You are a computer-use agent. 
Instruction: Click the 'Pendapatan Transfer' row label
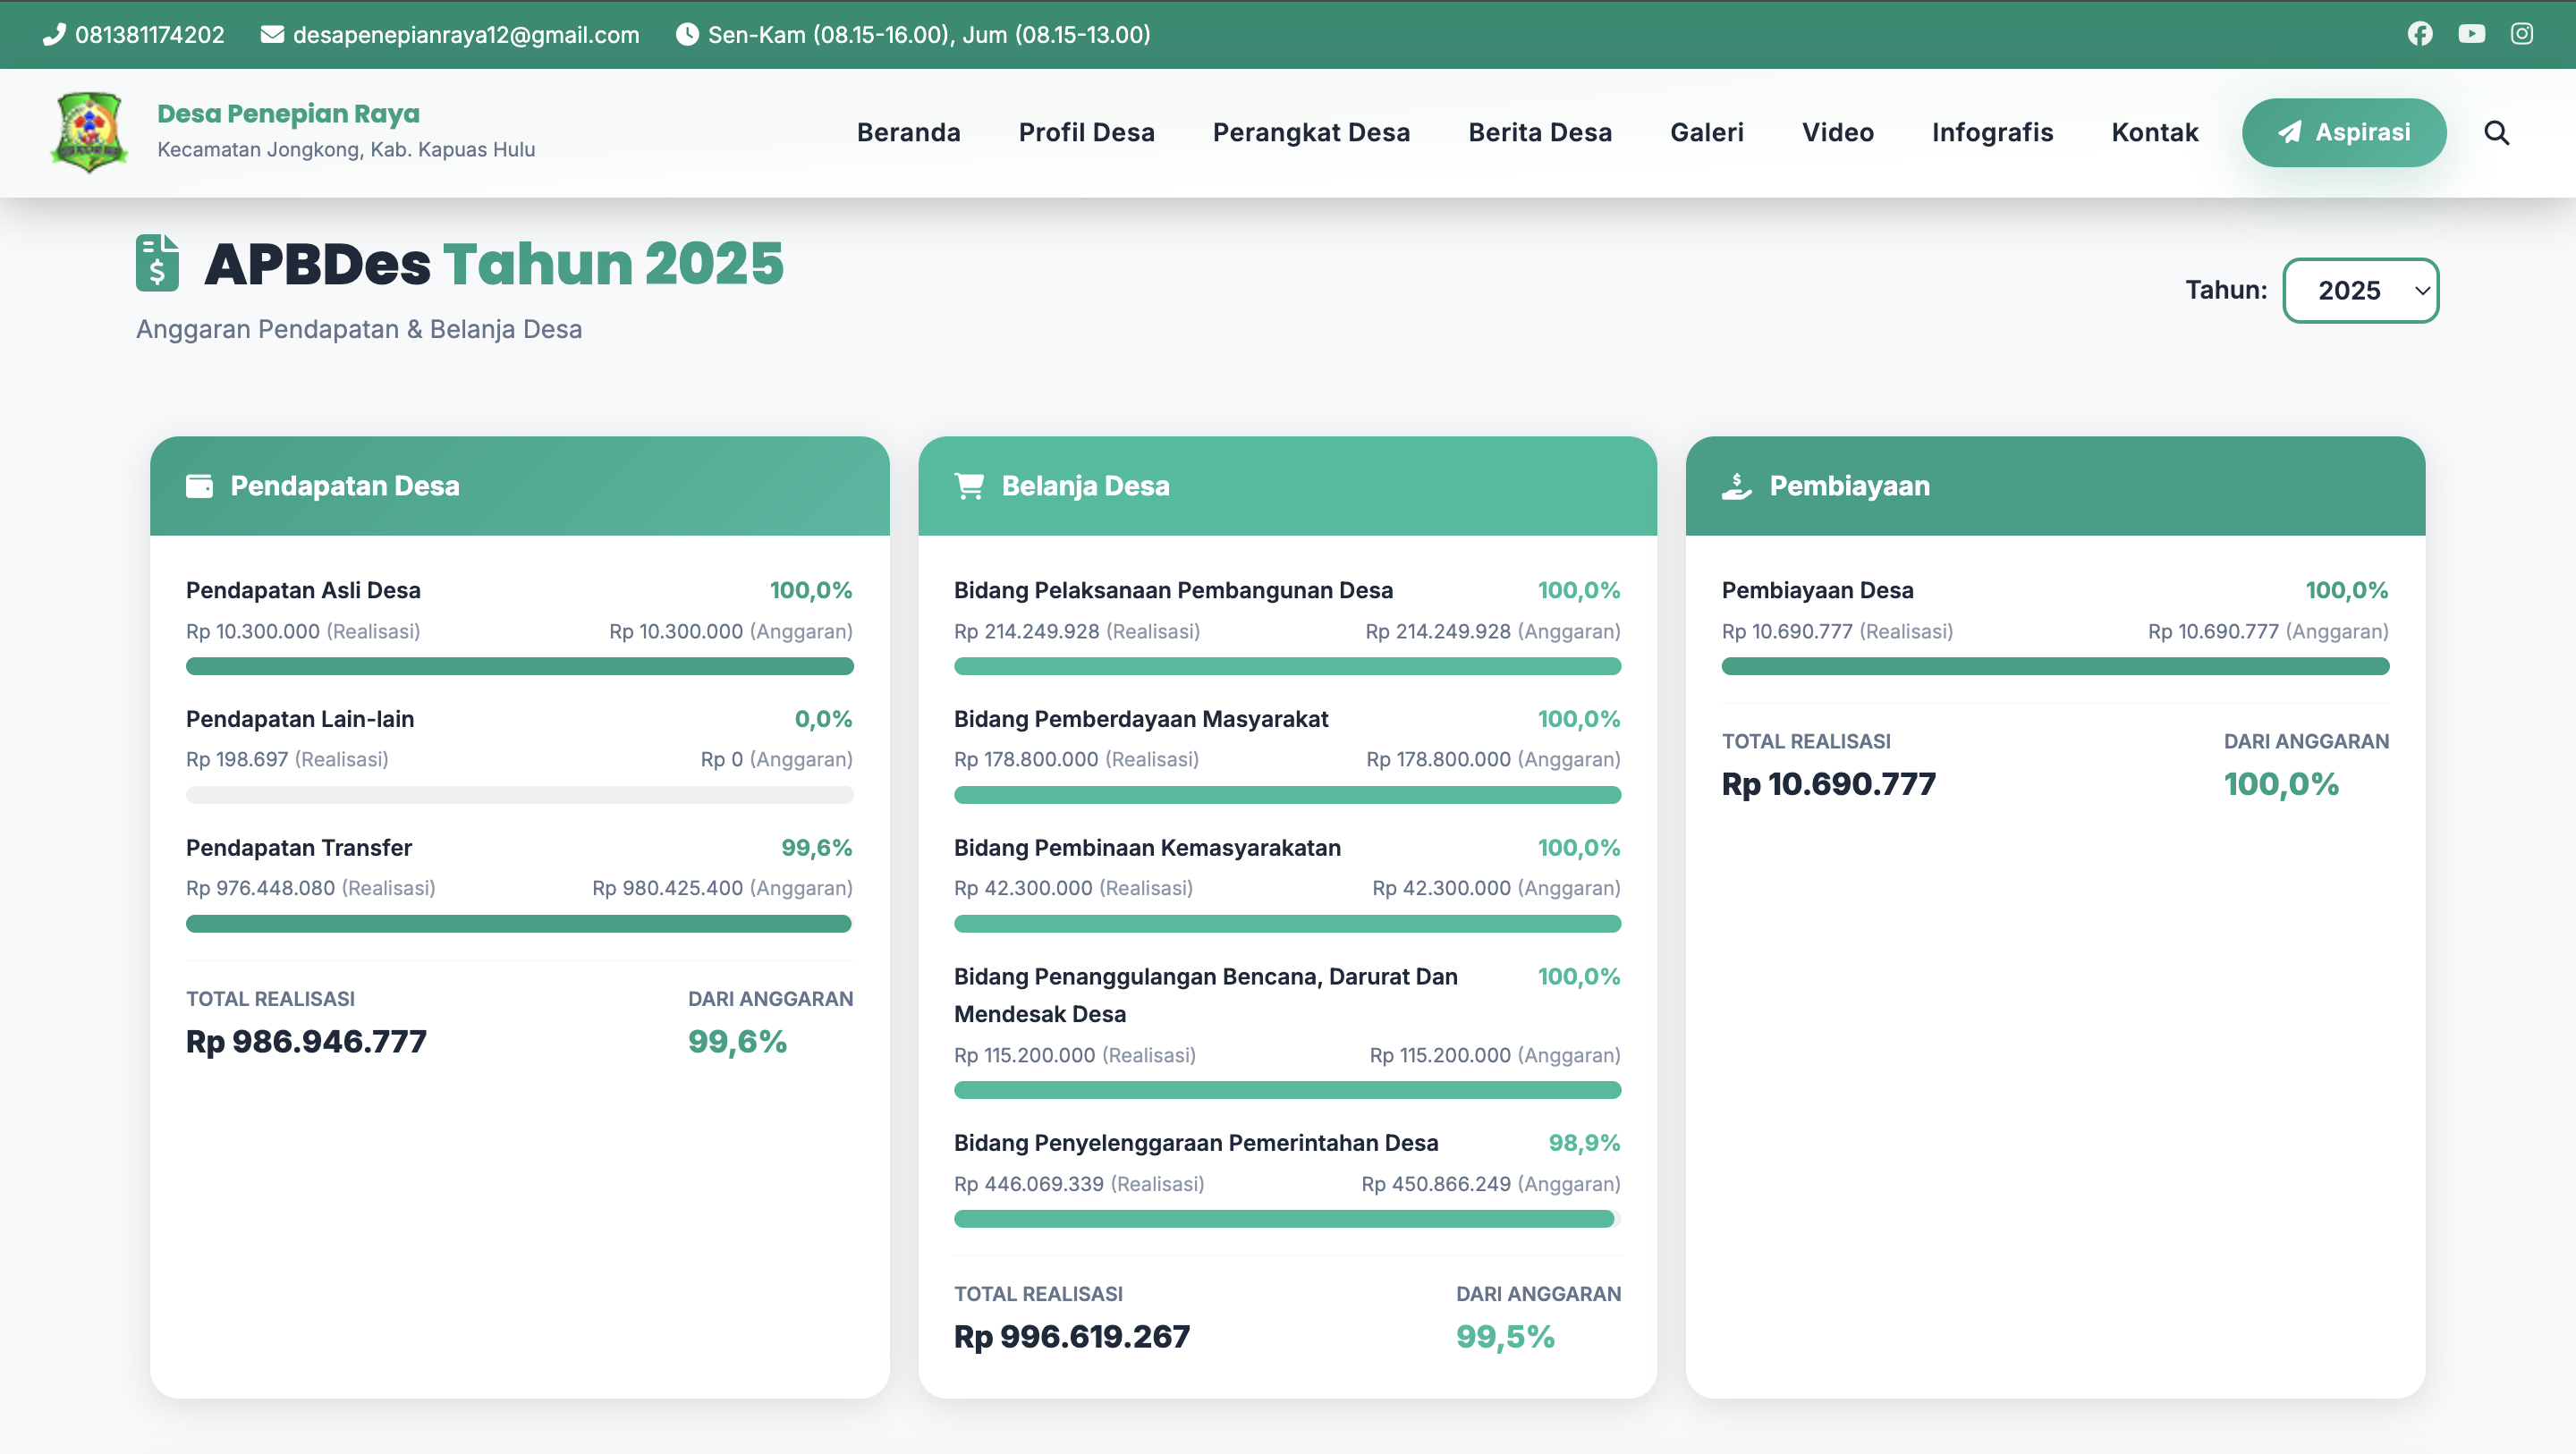pos(299,848)
